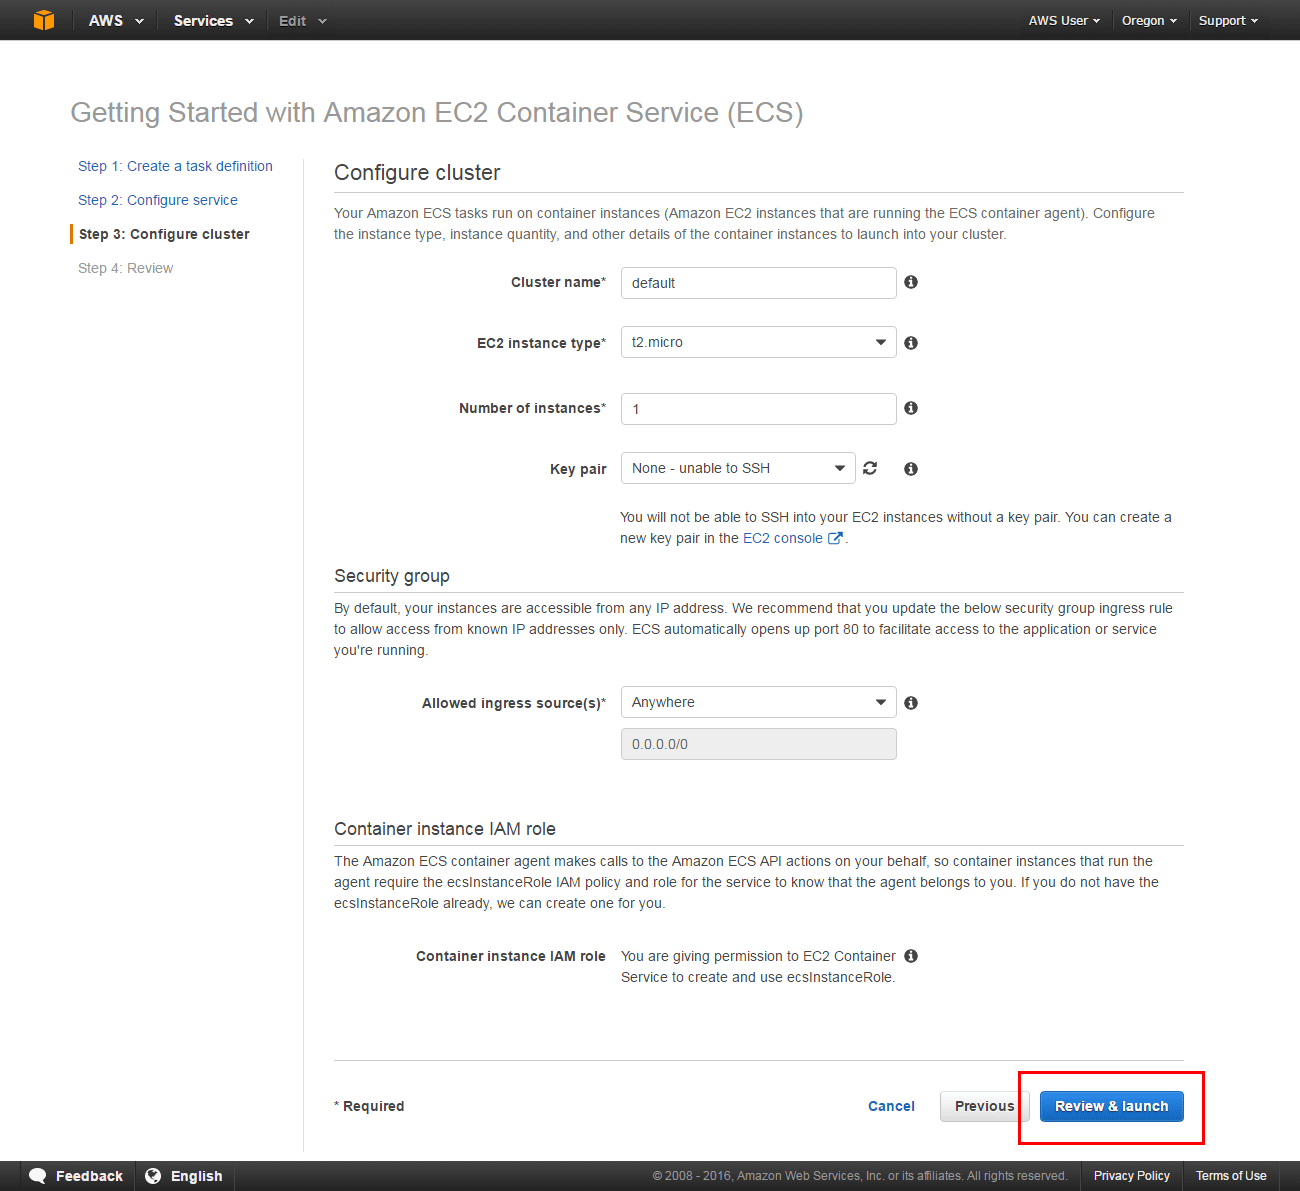Click the Container instance IAM role info icon
The height and width of the screenshot is (1191, 1300).
(910, 956)
